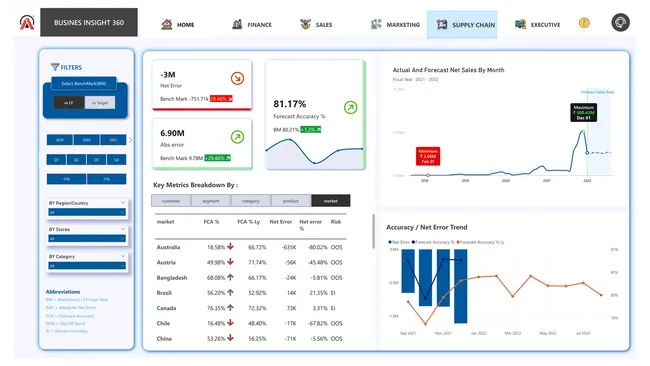Click the green up arrow in Canada row
The image size is (650, 366).
[x=230, y=308]
